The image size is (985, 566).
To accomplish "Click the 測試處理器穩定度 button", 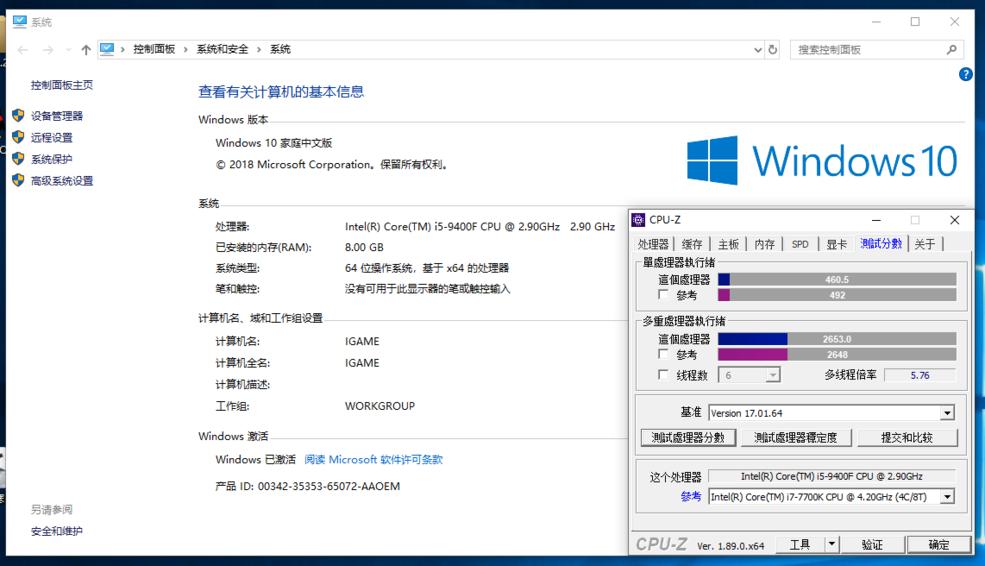I will pos(796,437).
